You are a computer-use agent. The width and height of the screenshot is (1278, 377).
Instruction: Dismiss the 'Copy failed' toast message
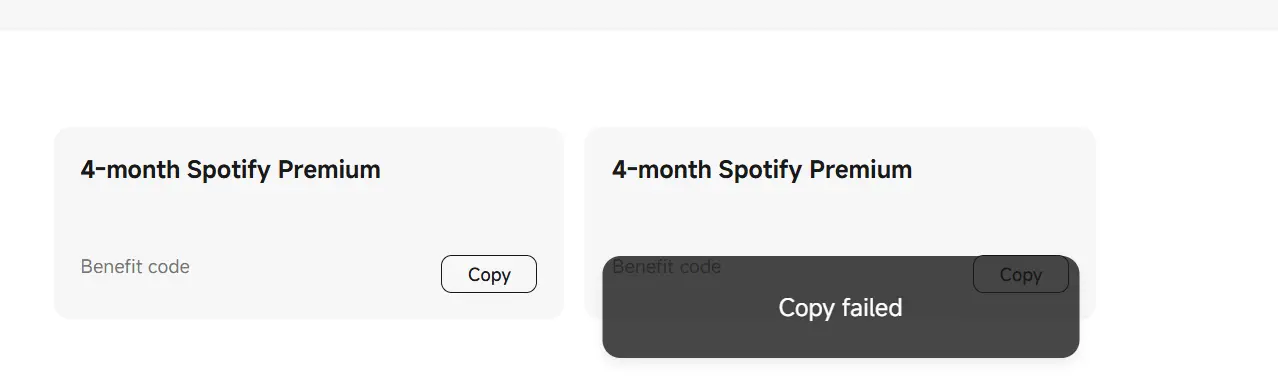tap(840, 307)
